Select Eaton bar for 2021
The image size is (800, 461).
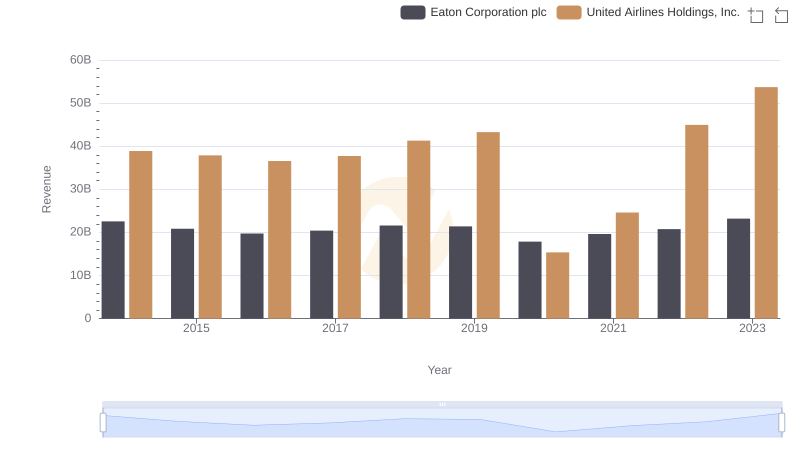tap(599, 276)
